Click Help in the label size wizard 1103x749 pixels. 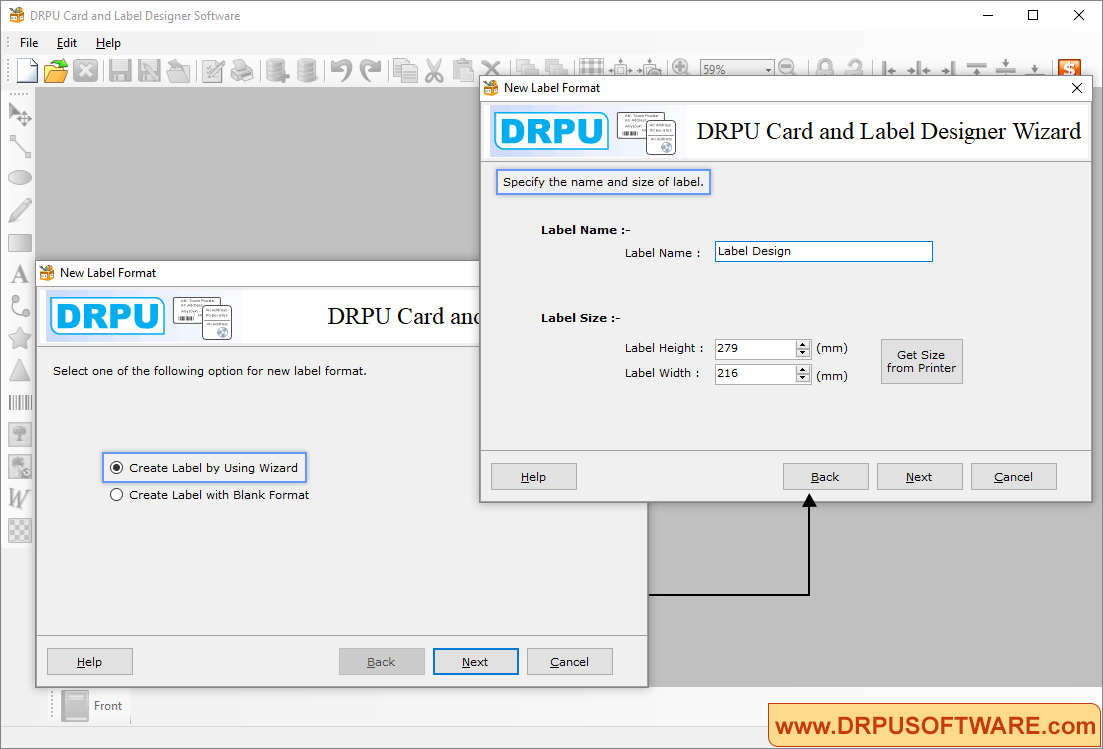tap(533, 477)
